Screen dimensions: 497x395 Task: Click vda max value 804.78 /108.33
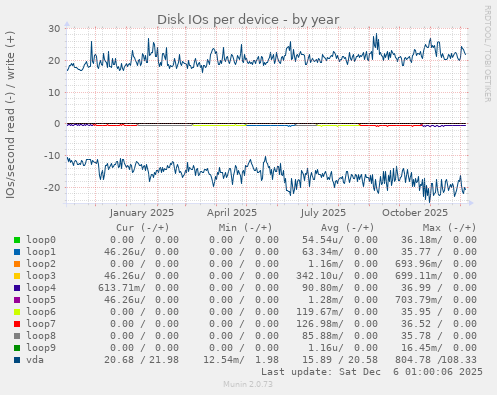tap(436, 360)
